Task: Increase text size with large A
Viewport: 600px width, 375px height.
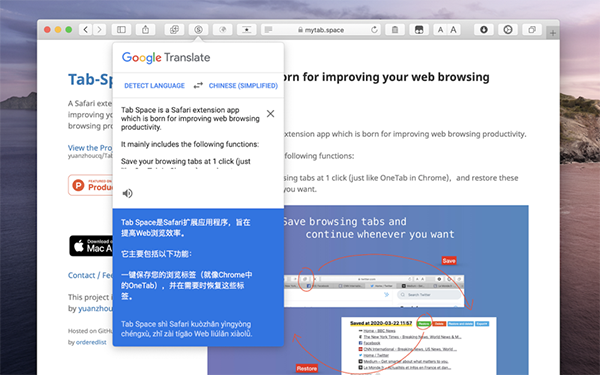Action: click(x=453, y=29)
